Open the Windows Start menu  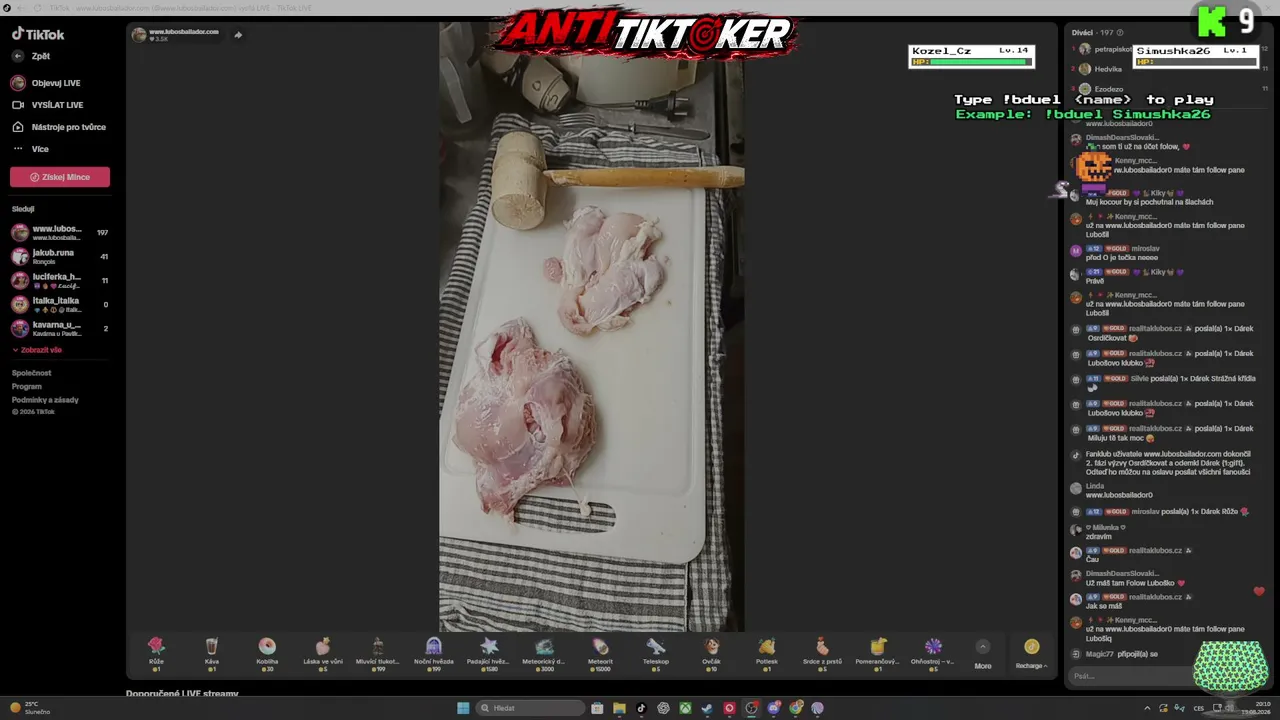coord(463,708)
